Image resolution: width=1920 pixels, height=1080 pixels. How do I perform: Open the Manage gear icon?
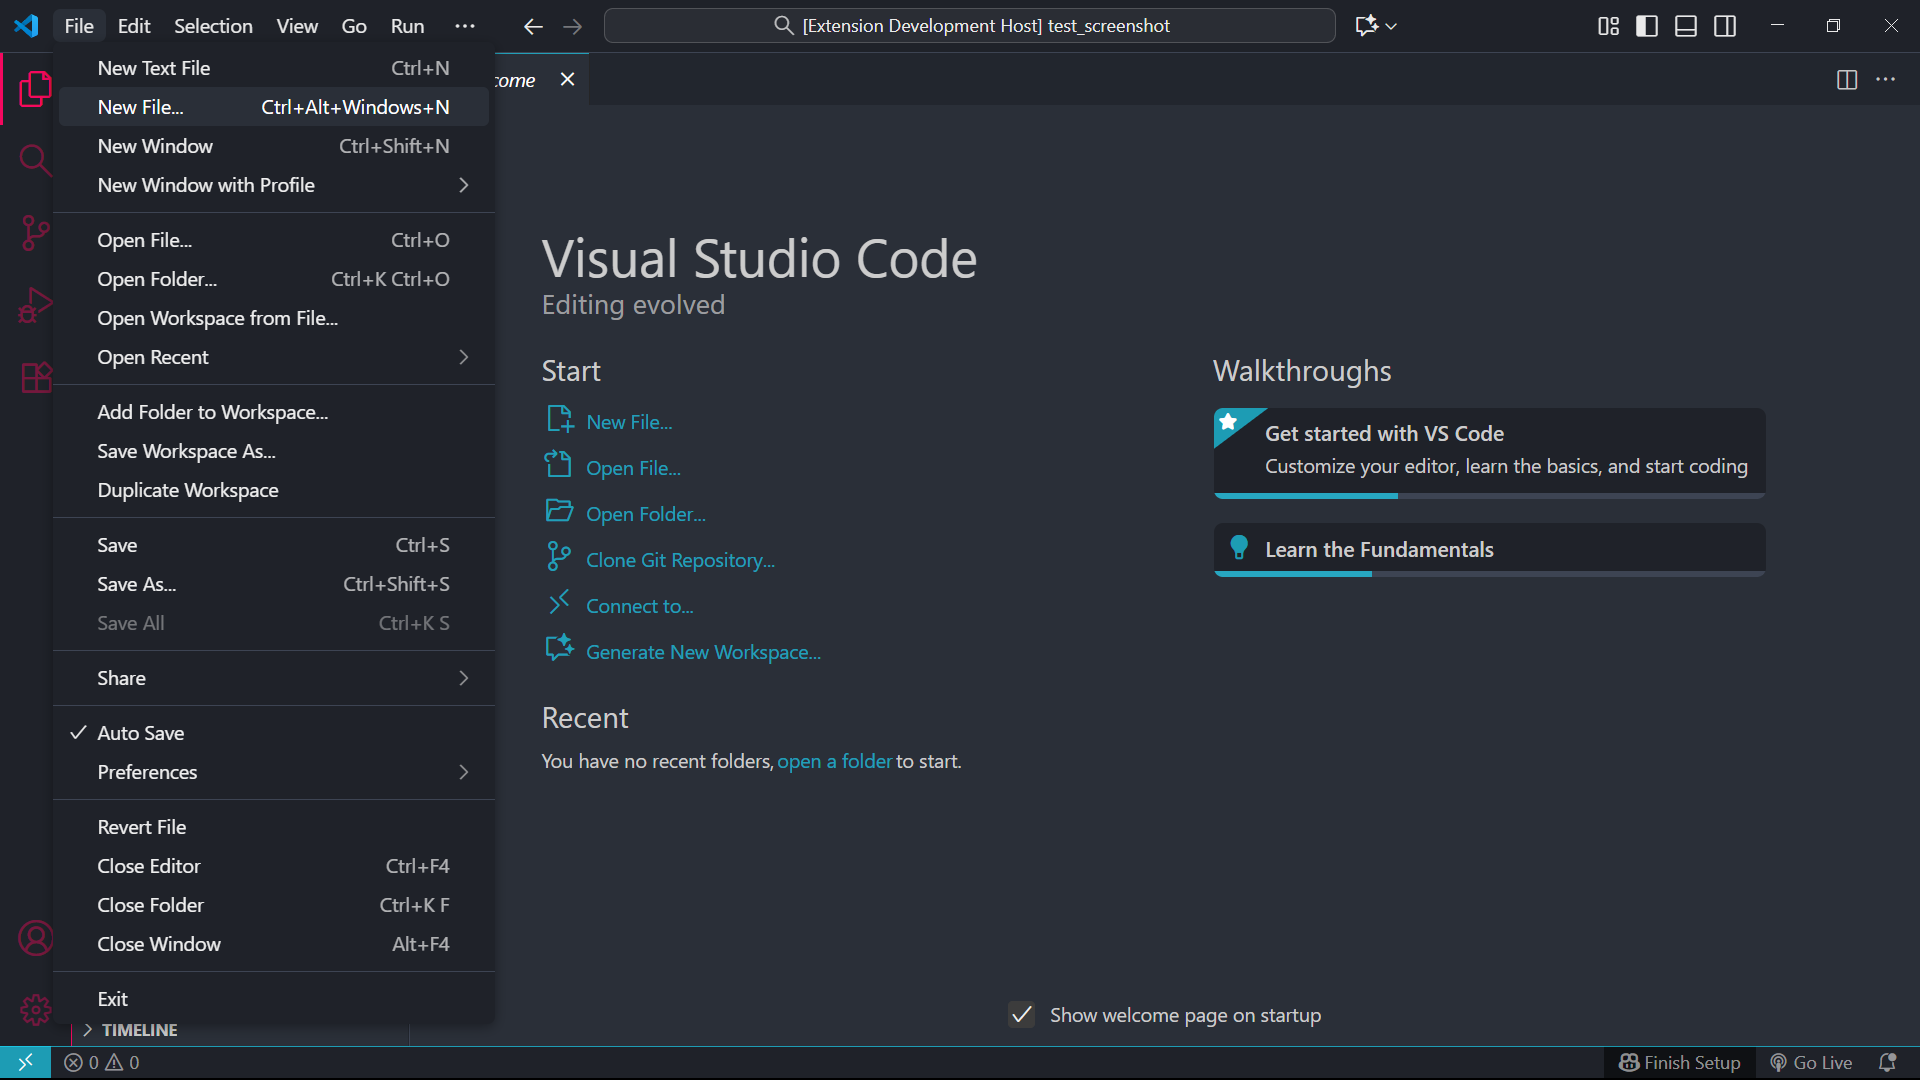[35, 1009]
